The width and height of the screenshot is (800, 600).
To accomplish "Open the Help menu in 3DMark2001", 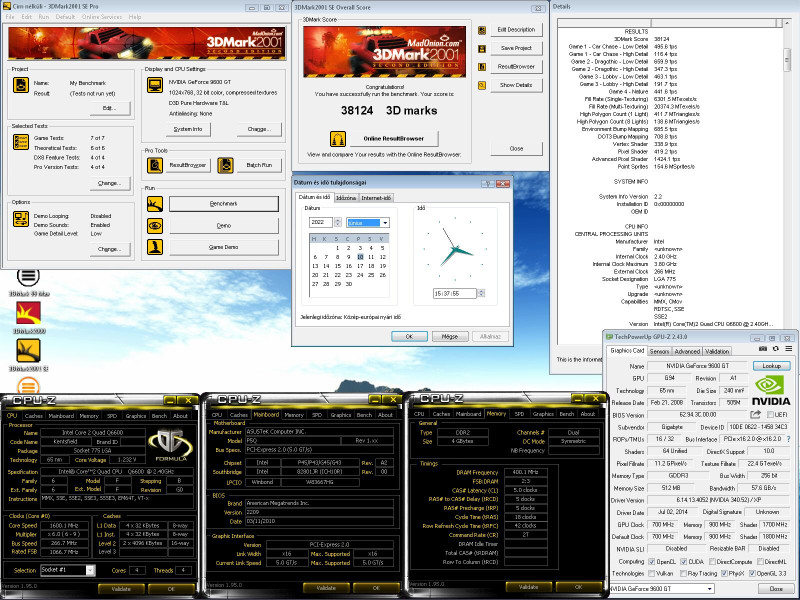I will pyautogui.click(x=135, y=17).
